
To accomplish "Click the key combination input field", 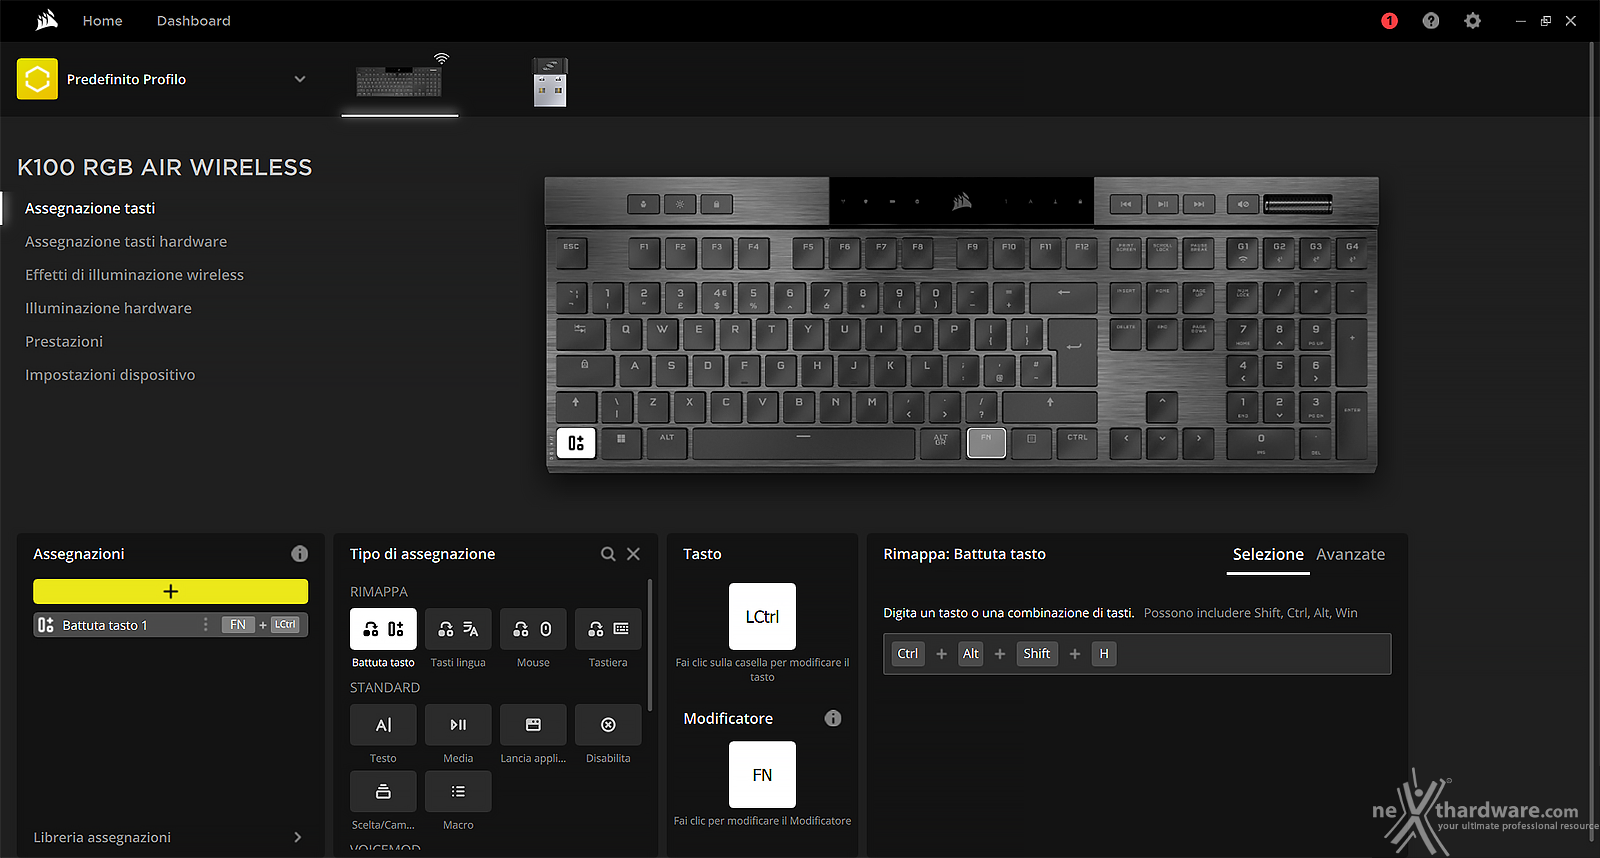I will click(1137, 654).
